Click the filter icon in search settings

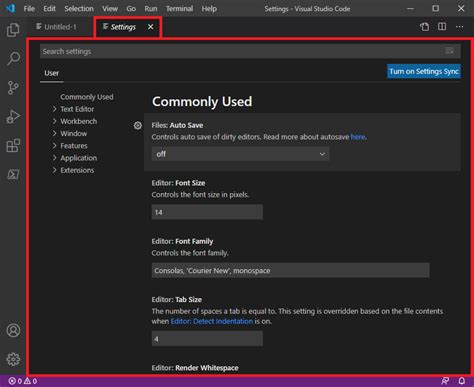click(x=449, y=51)
